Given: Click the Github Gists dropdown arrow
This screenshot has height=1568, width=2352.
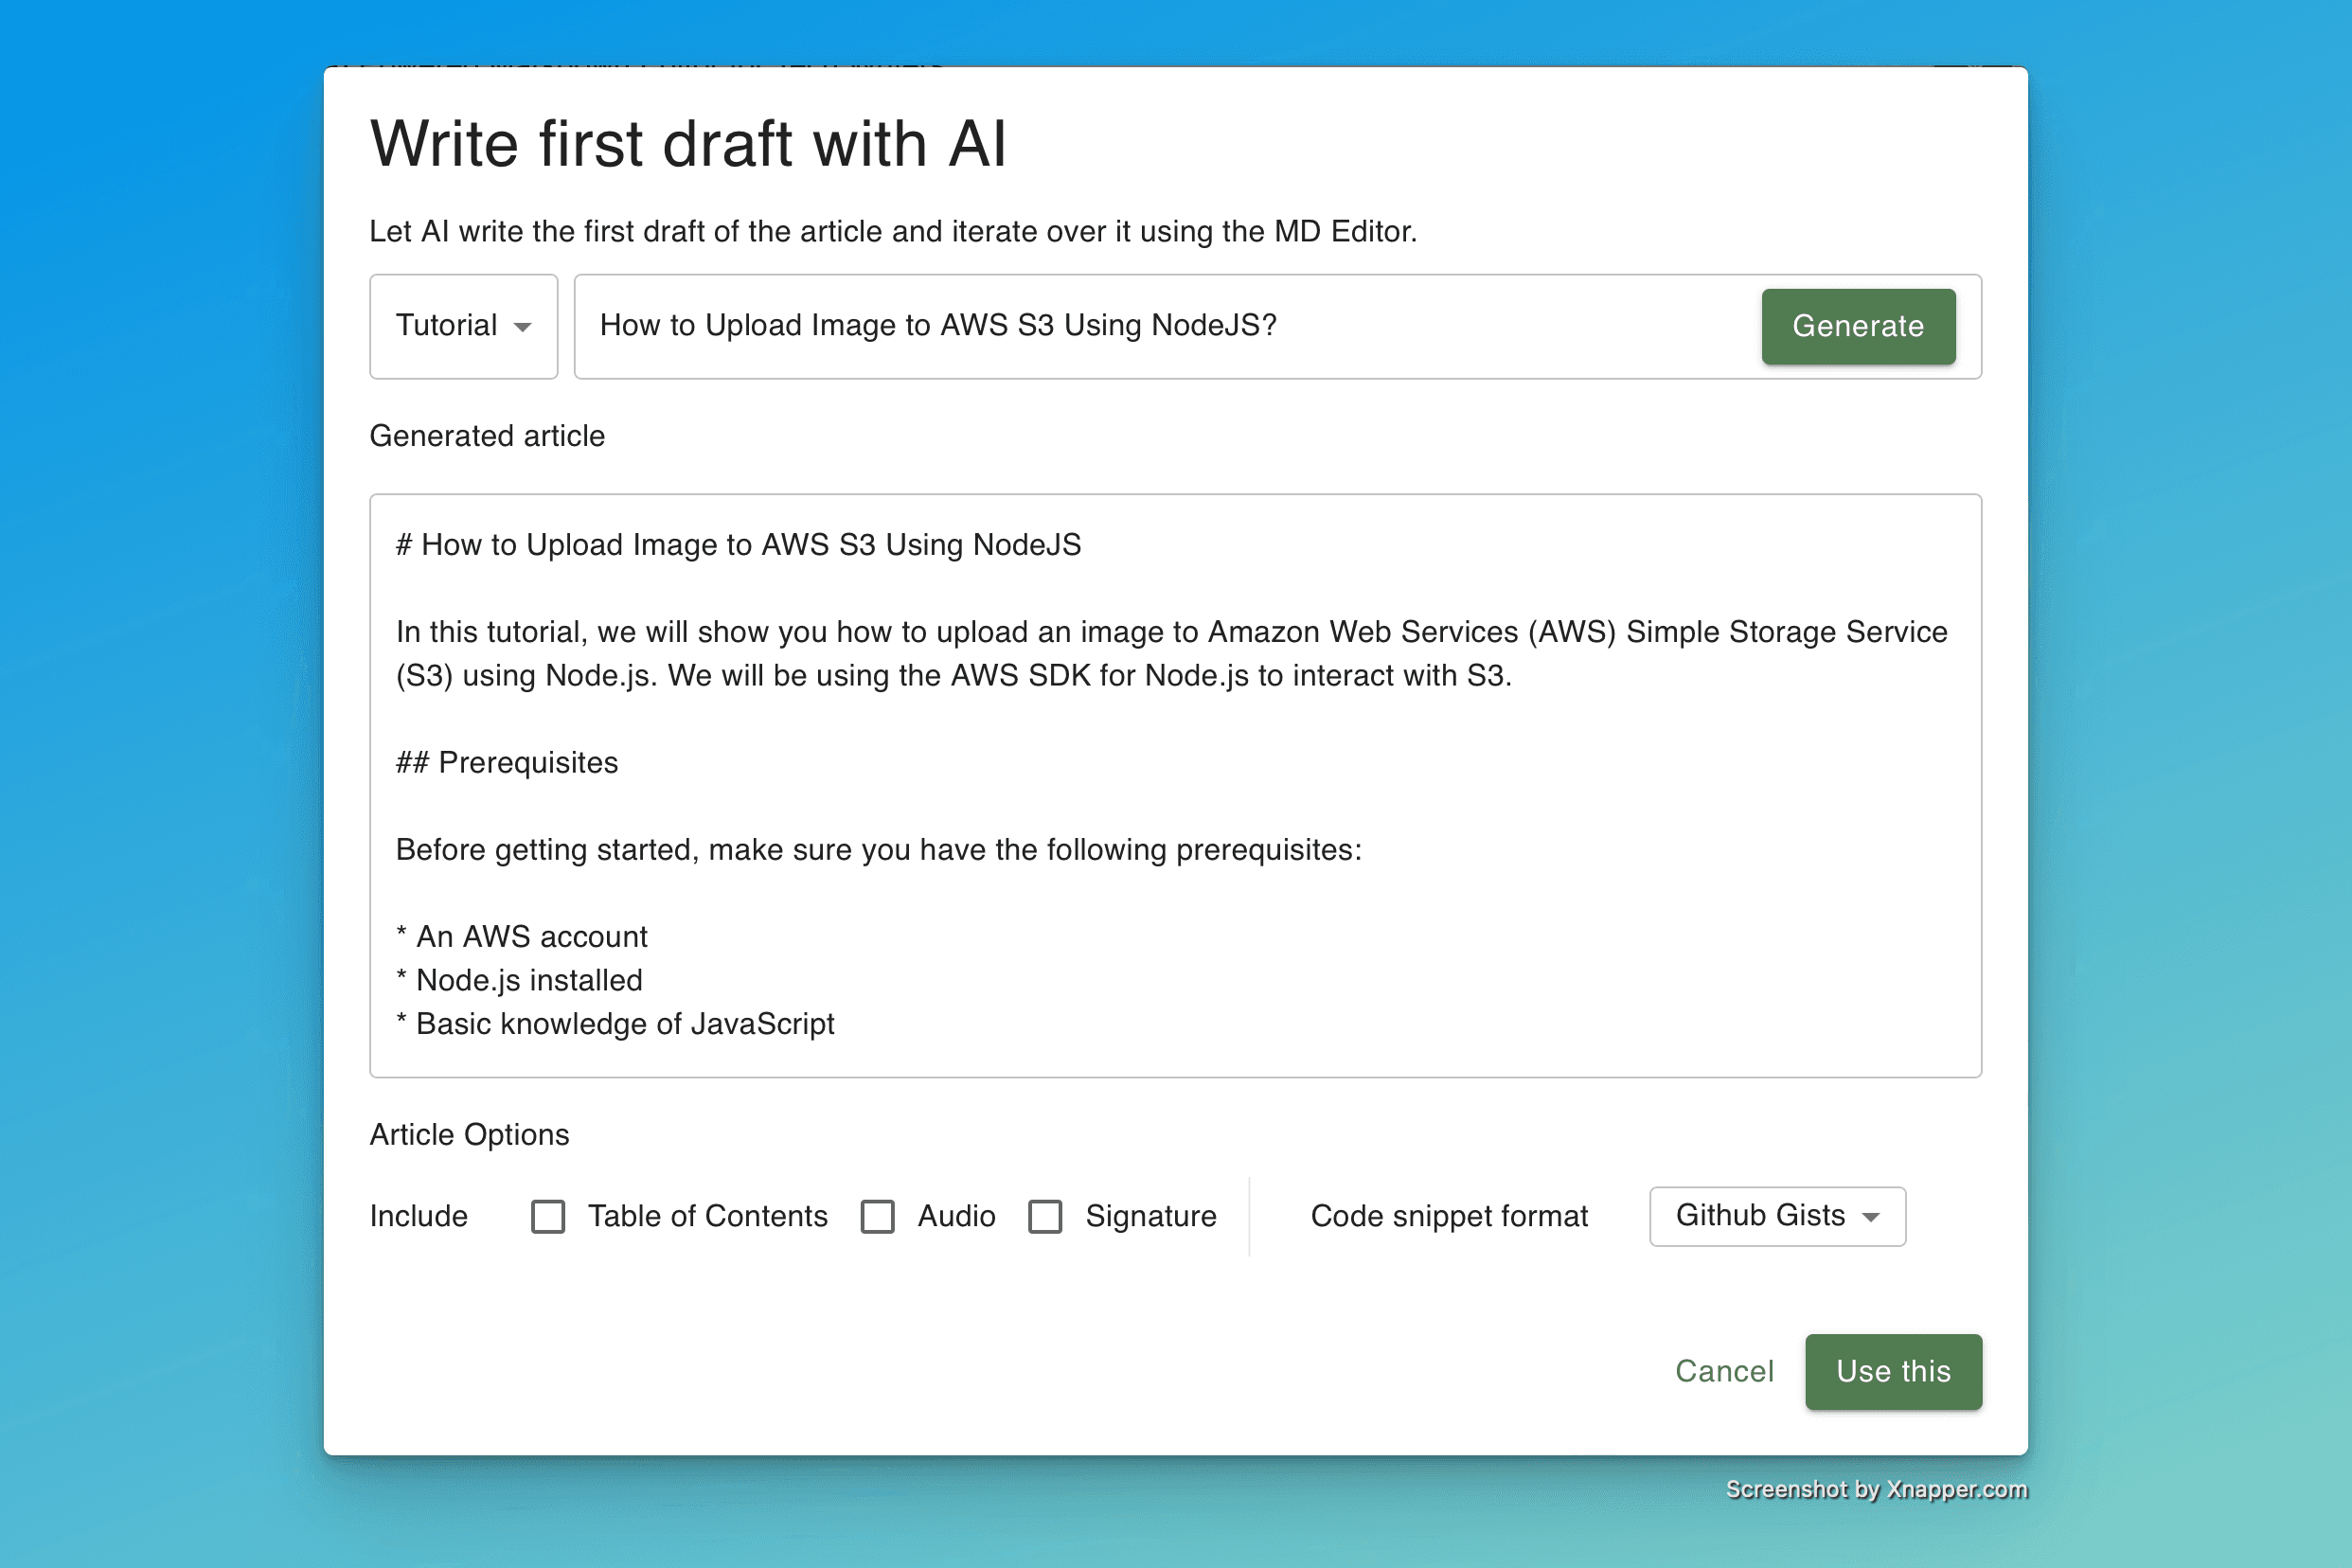Looking at the screenshot, I should (x=1870, y=1217).
